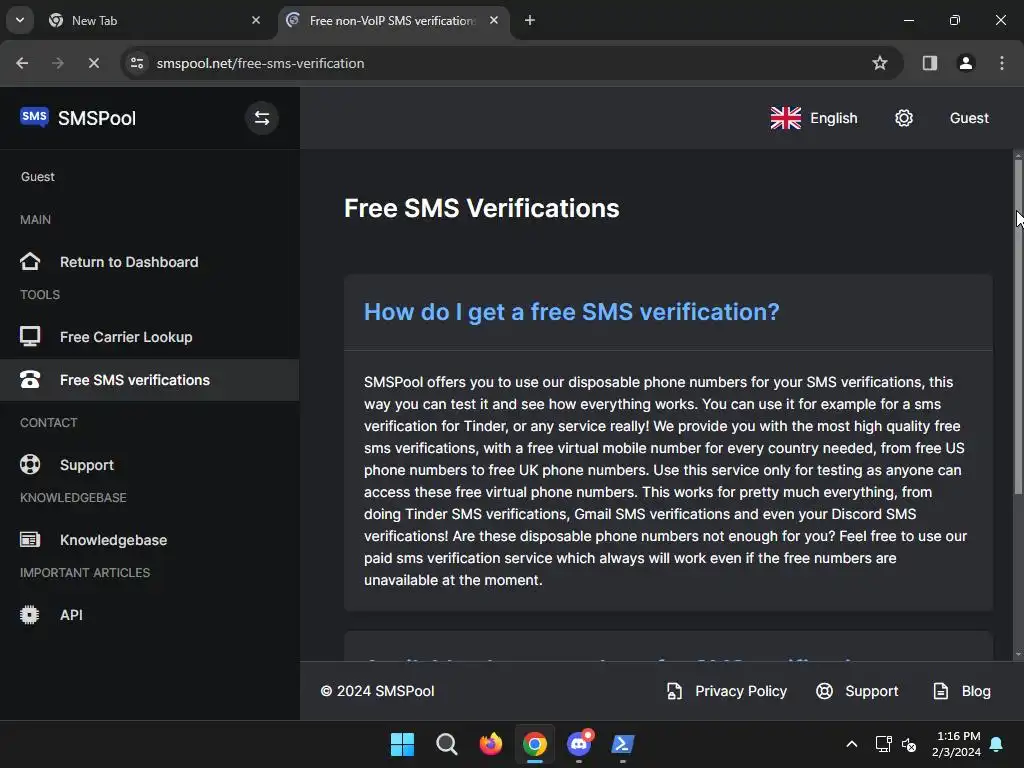
Task: Go back with the browser back arrow
Action: click(x=22, y=63)
